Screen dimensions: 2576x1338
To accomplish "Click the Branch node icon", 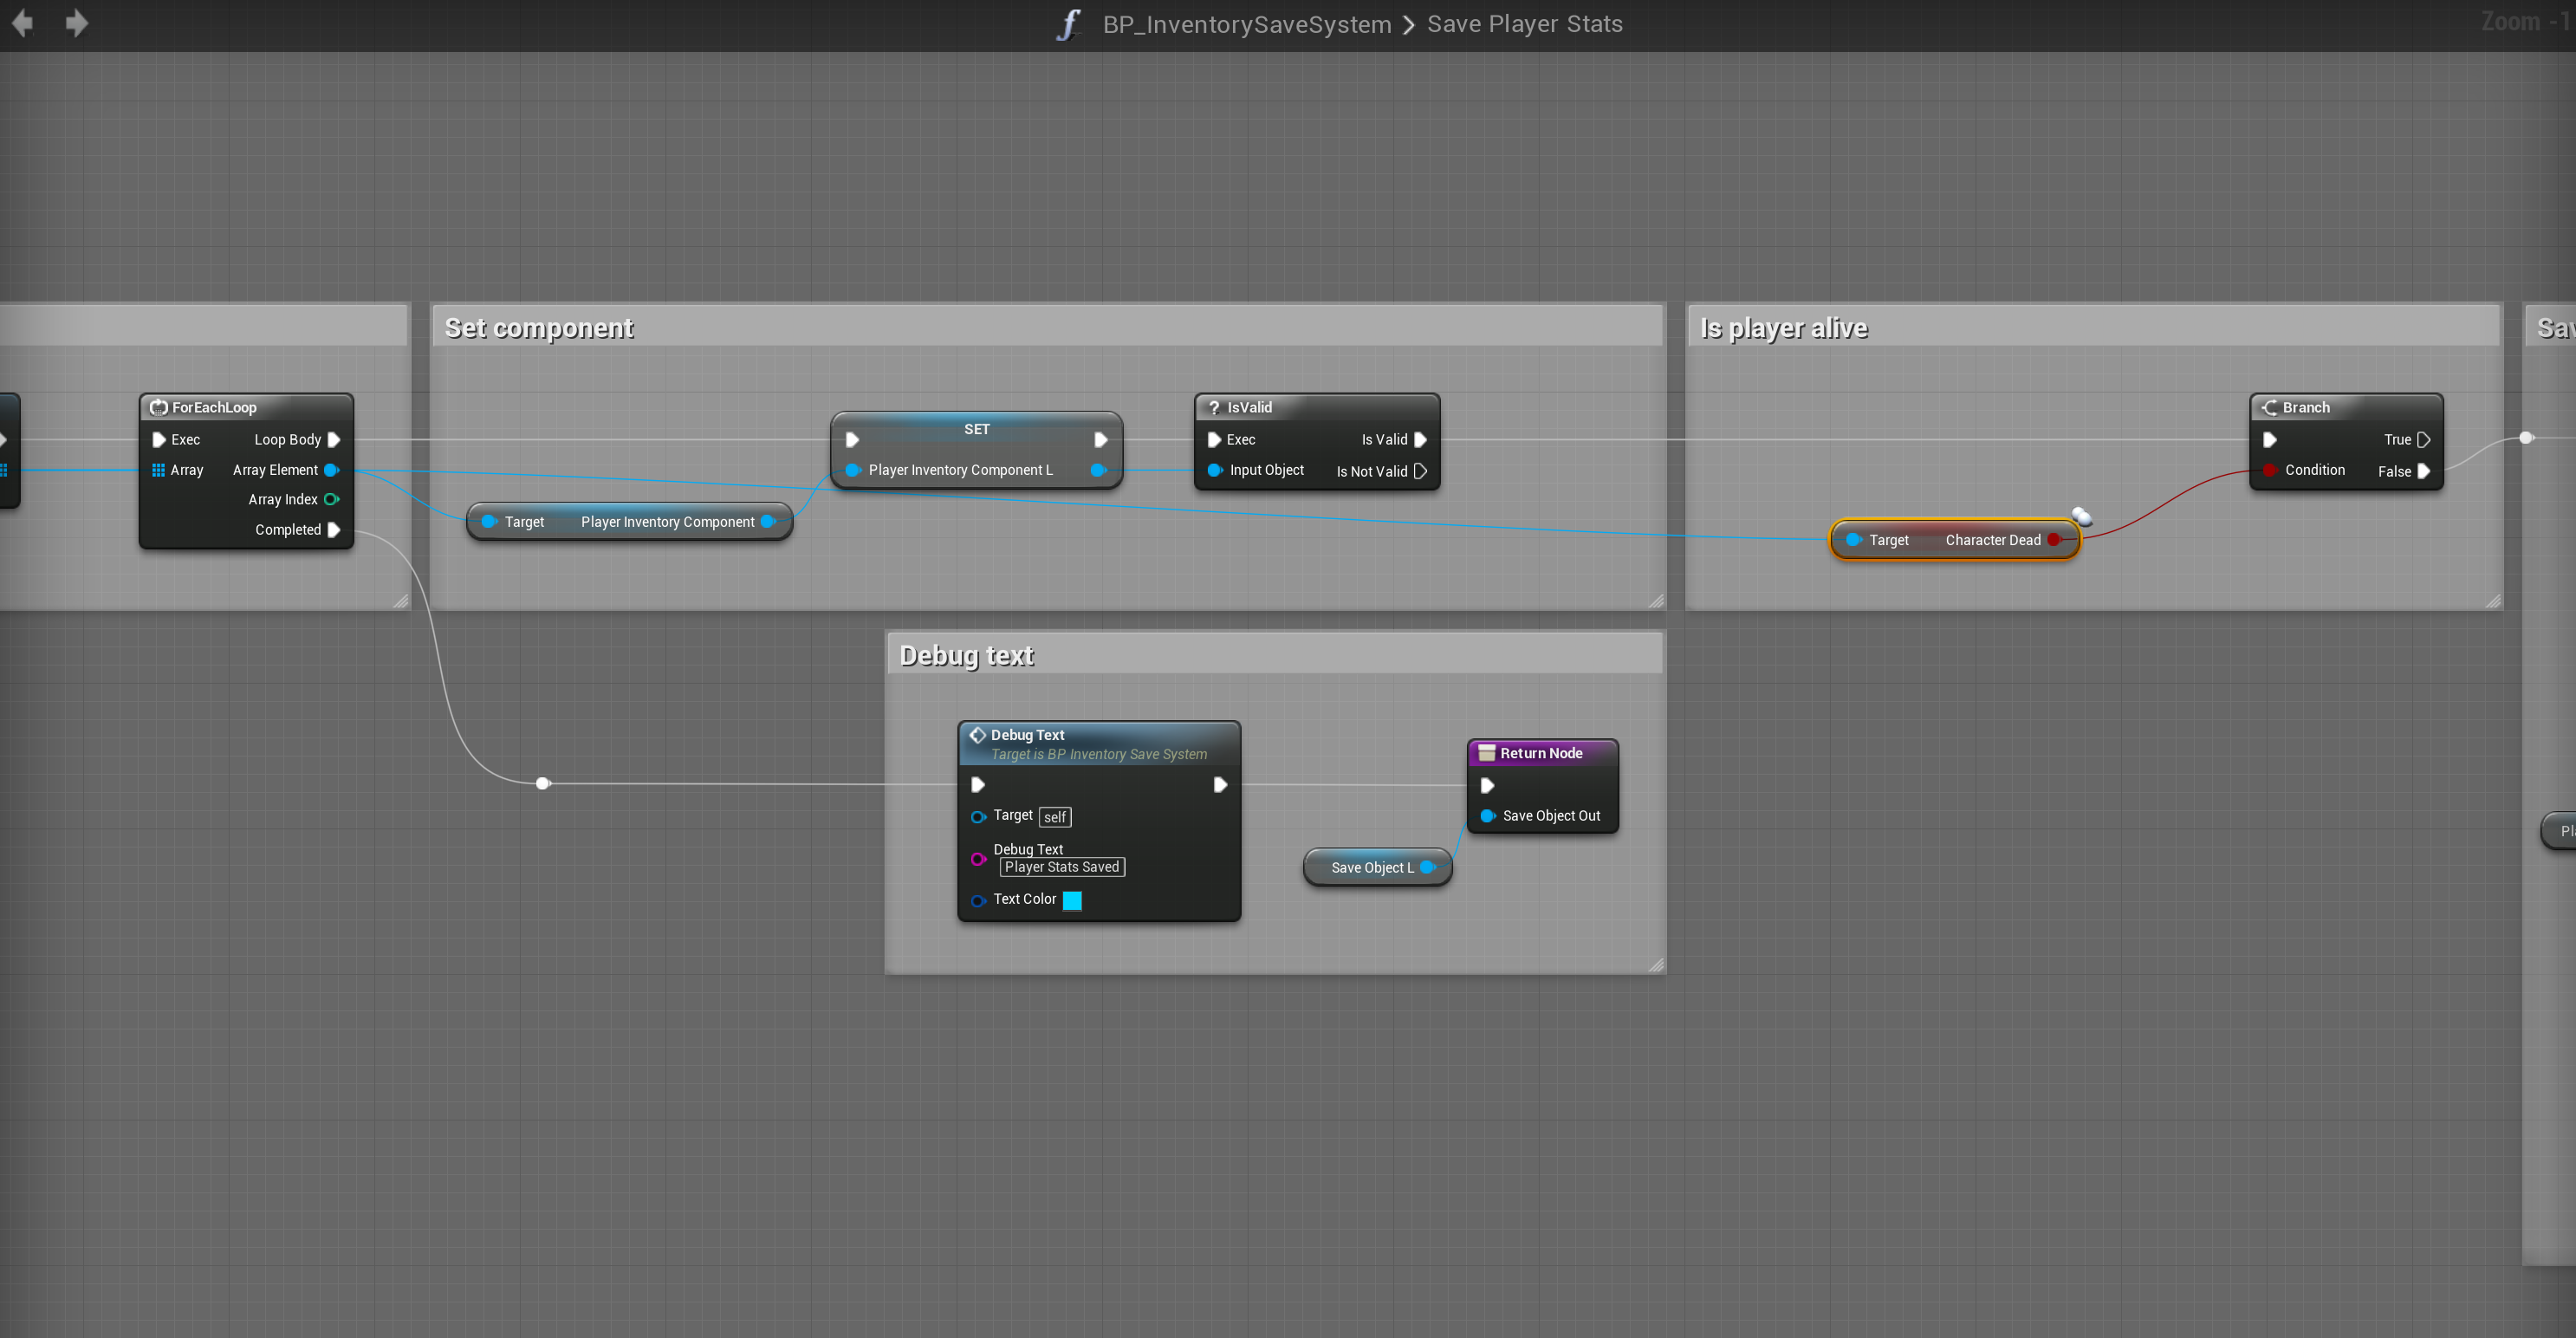I will (x=2268, y=407).
